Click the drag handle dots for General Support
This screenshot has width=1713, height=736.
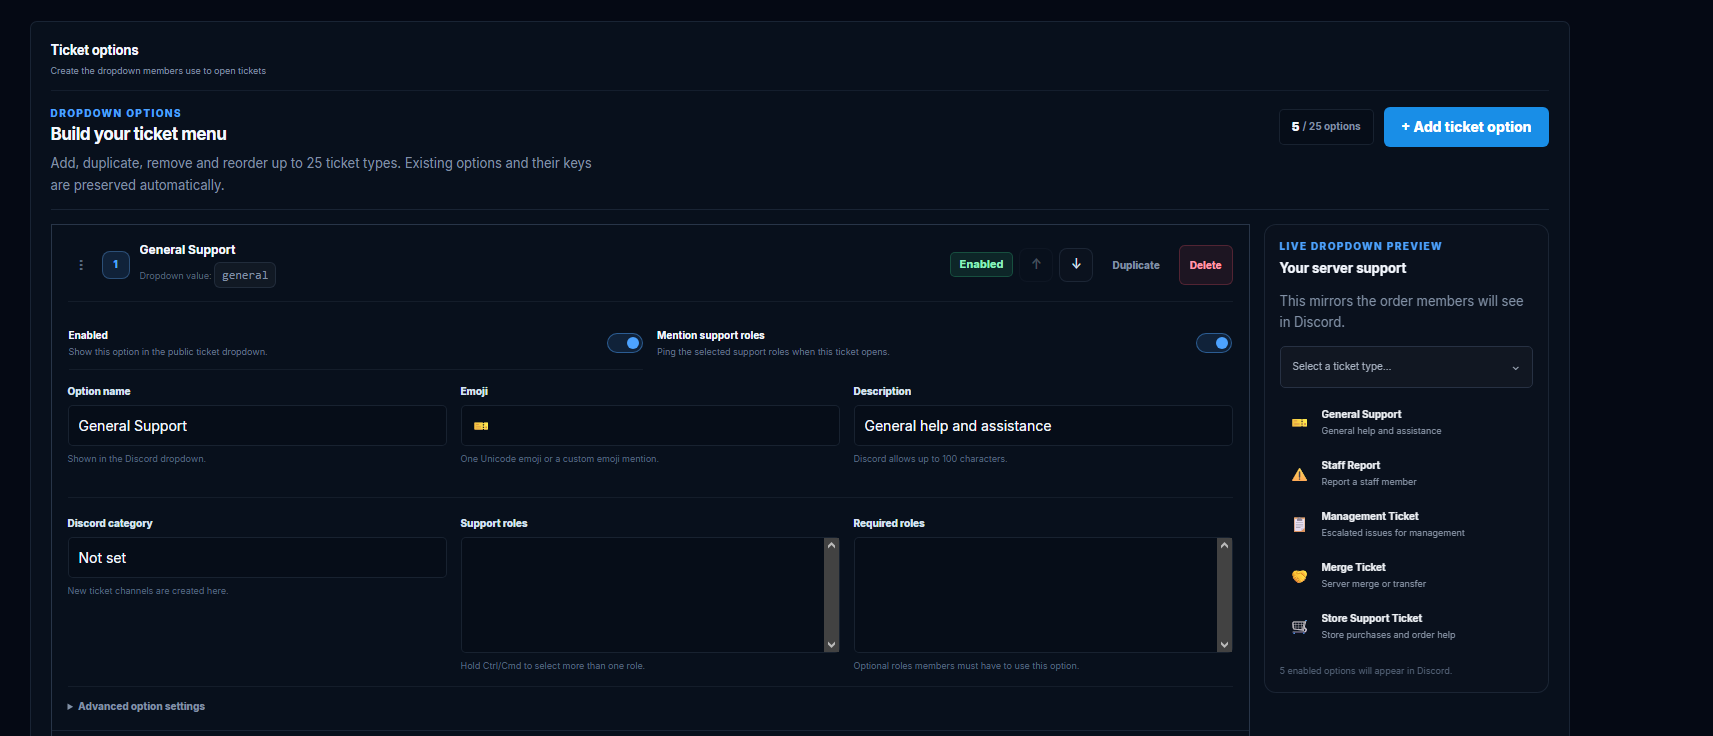[81, 265]
